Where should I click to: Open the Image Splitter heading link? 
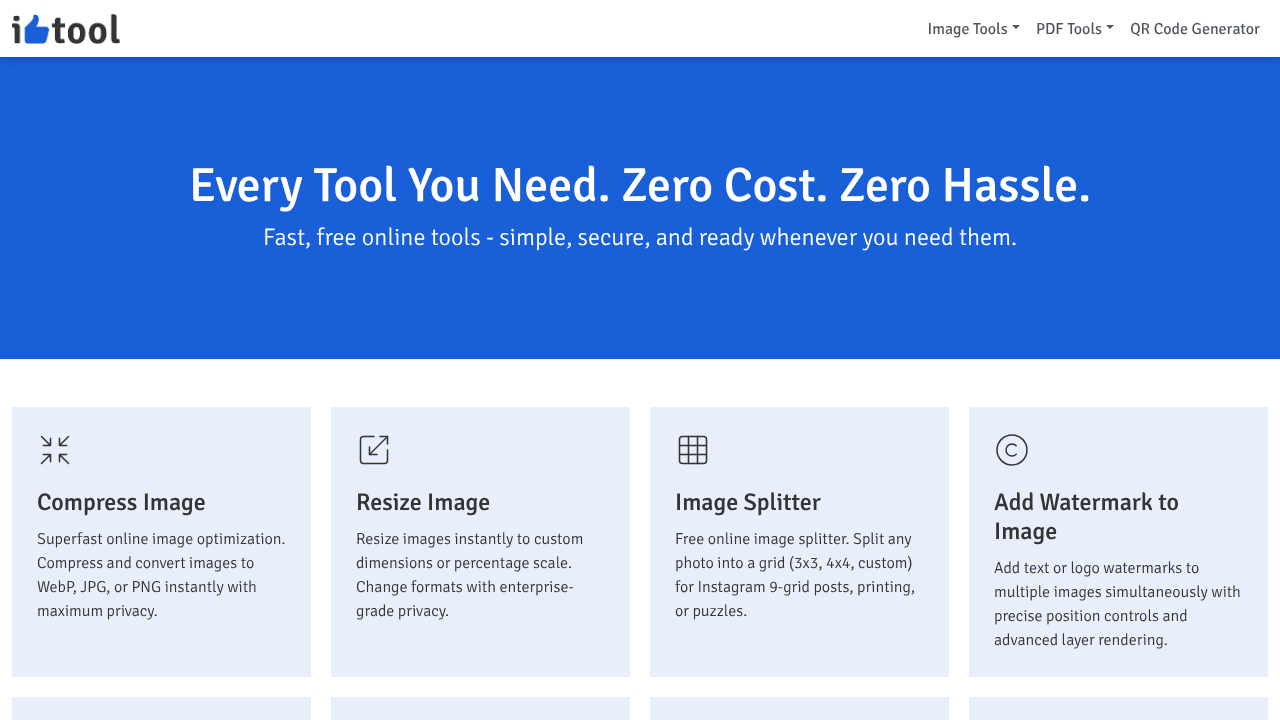(748, 502)
